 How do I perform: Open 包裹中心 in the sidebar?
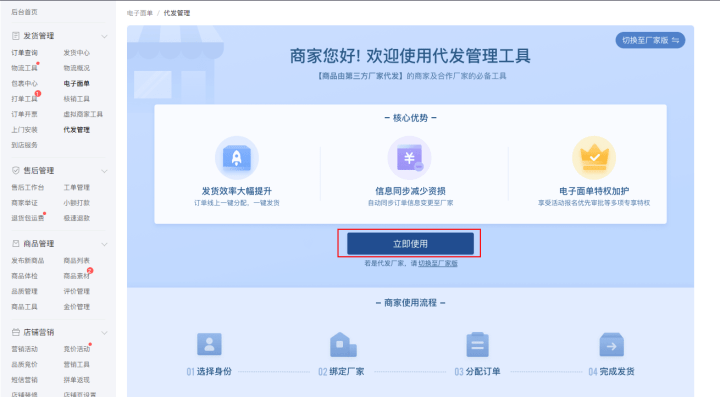click(24, 84)
